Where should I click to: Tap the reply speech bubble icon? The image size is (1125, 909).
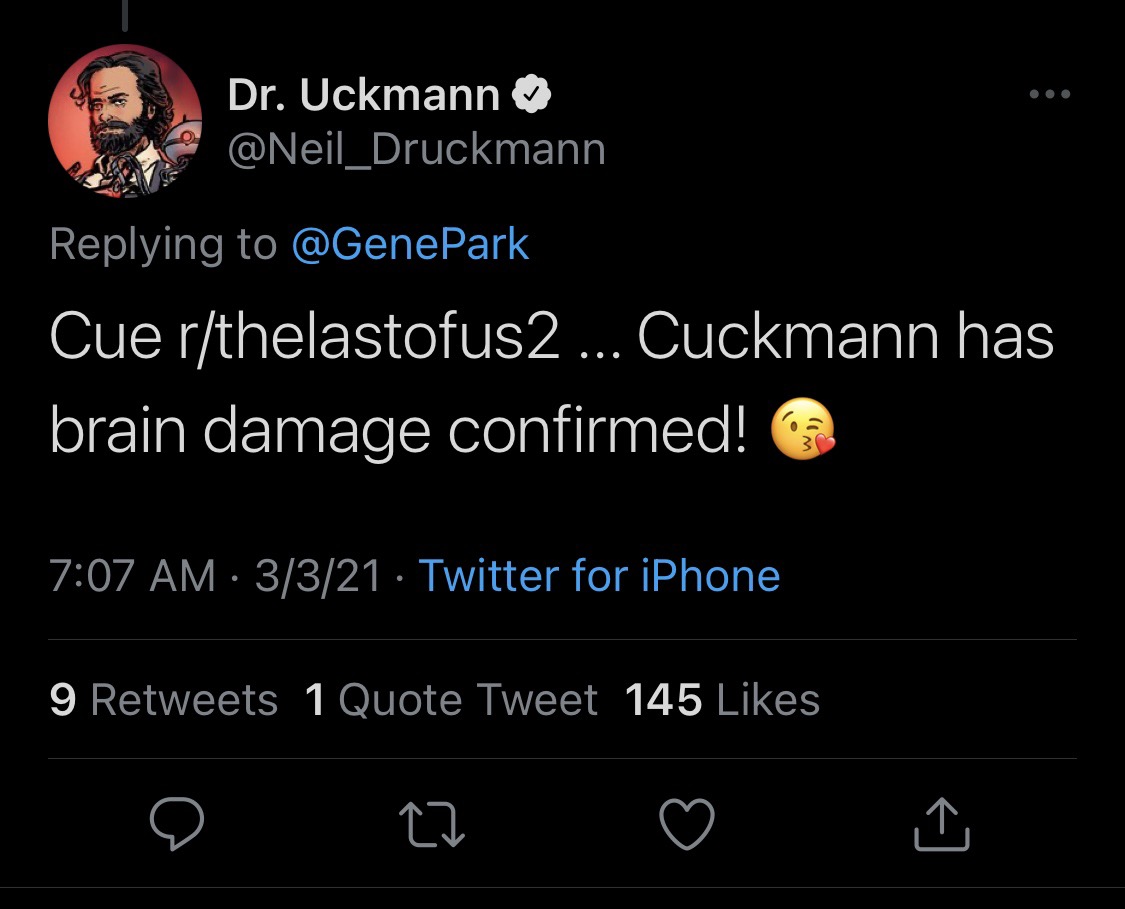point(177,824)
